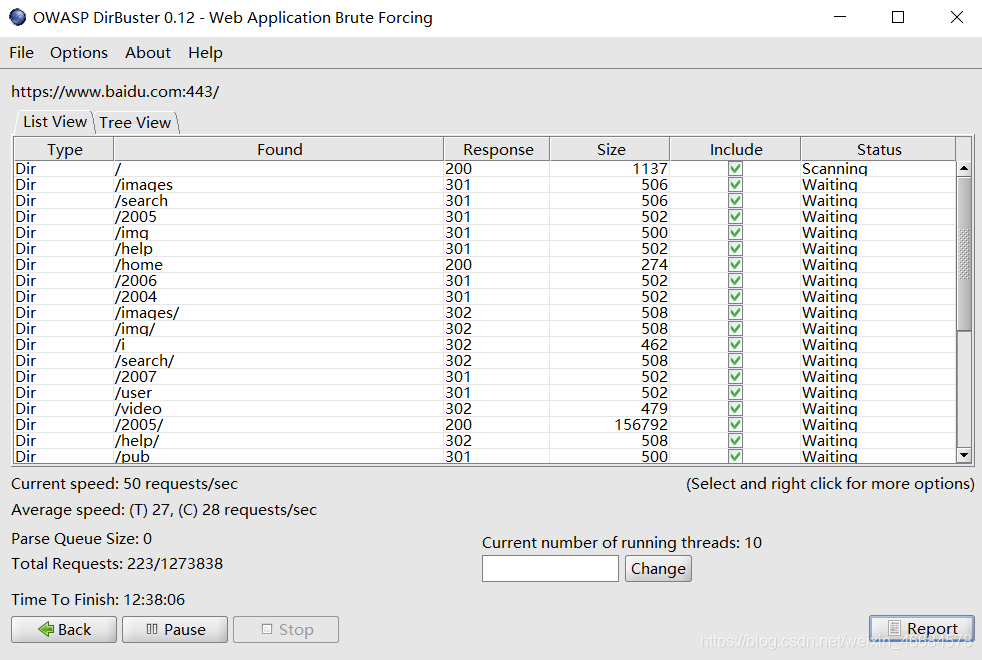The image size is (982, 660).
Task: Click the size value 274
Action: 654,264
